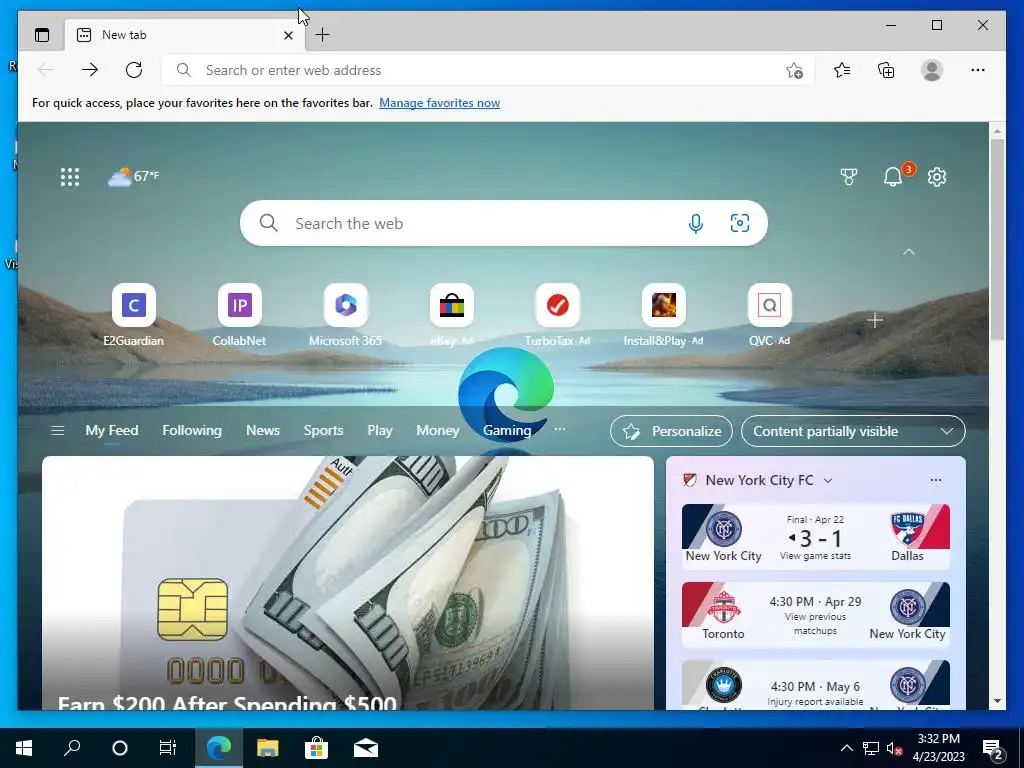
Task: Click the address bar input
Action: click(488, 70)
